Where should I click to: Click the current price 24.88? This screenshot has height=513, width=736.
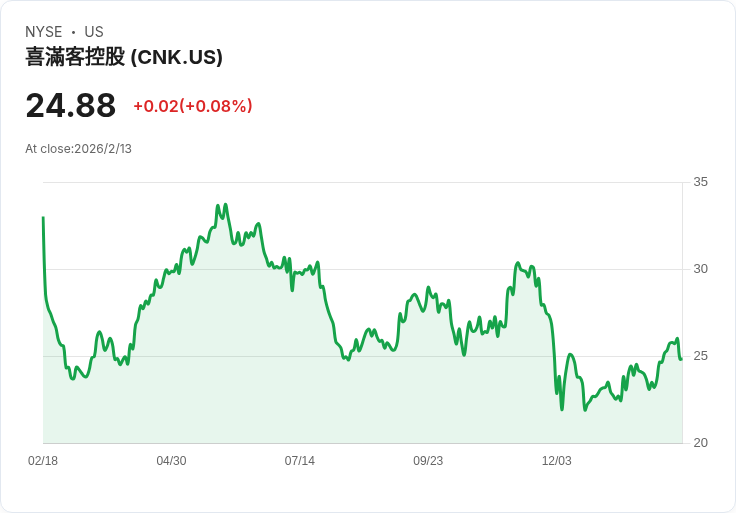pos(70,106)
